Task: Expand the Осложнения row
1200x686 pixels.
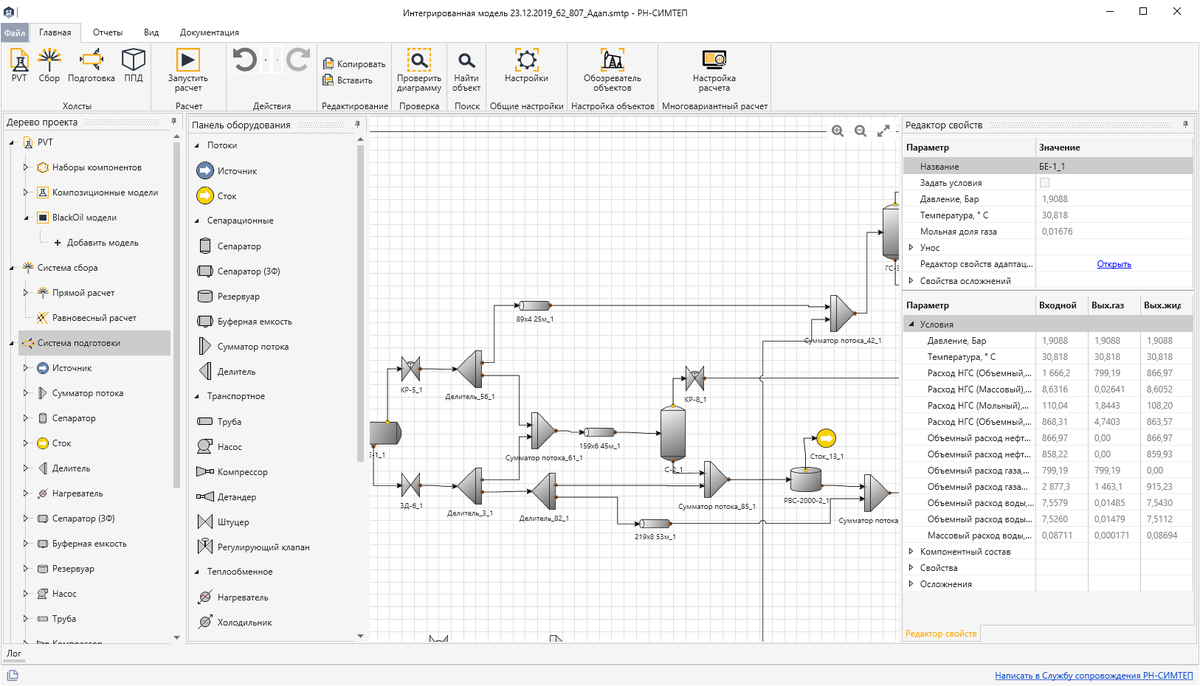Action: pyautogui.click(x=911, y=584)
